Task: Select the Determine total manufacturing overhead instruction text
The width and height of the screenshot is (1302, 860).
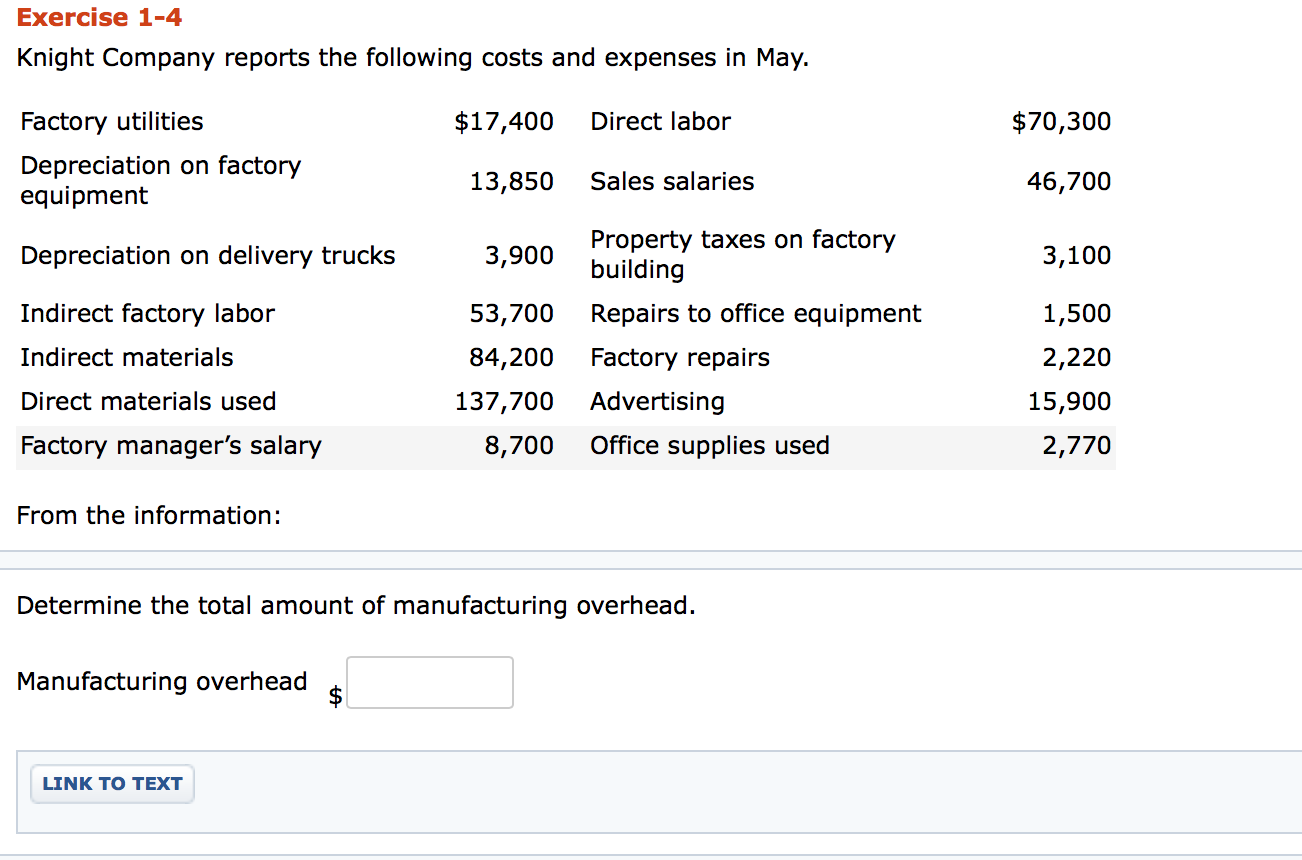Action: (x=355, y=605)
